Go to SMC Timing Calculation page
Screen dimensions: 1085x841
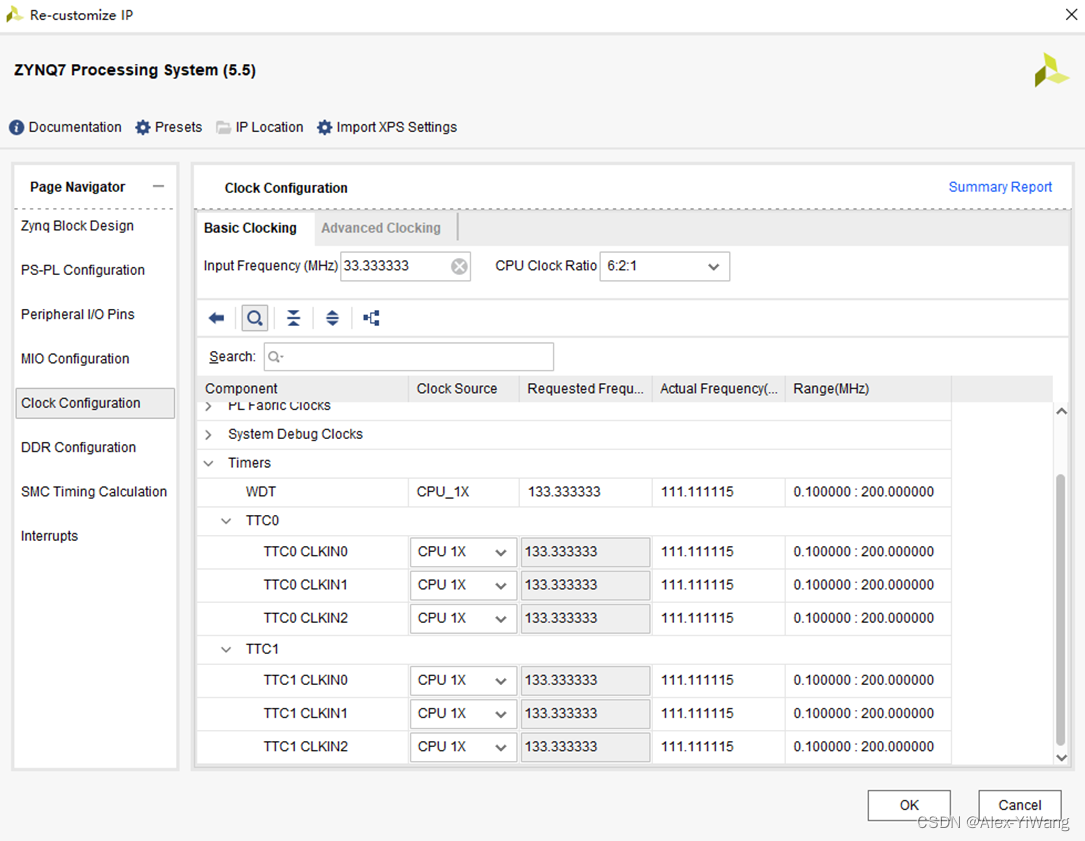click(94, 491)
